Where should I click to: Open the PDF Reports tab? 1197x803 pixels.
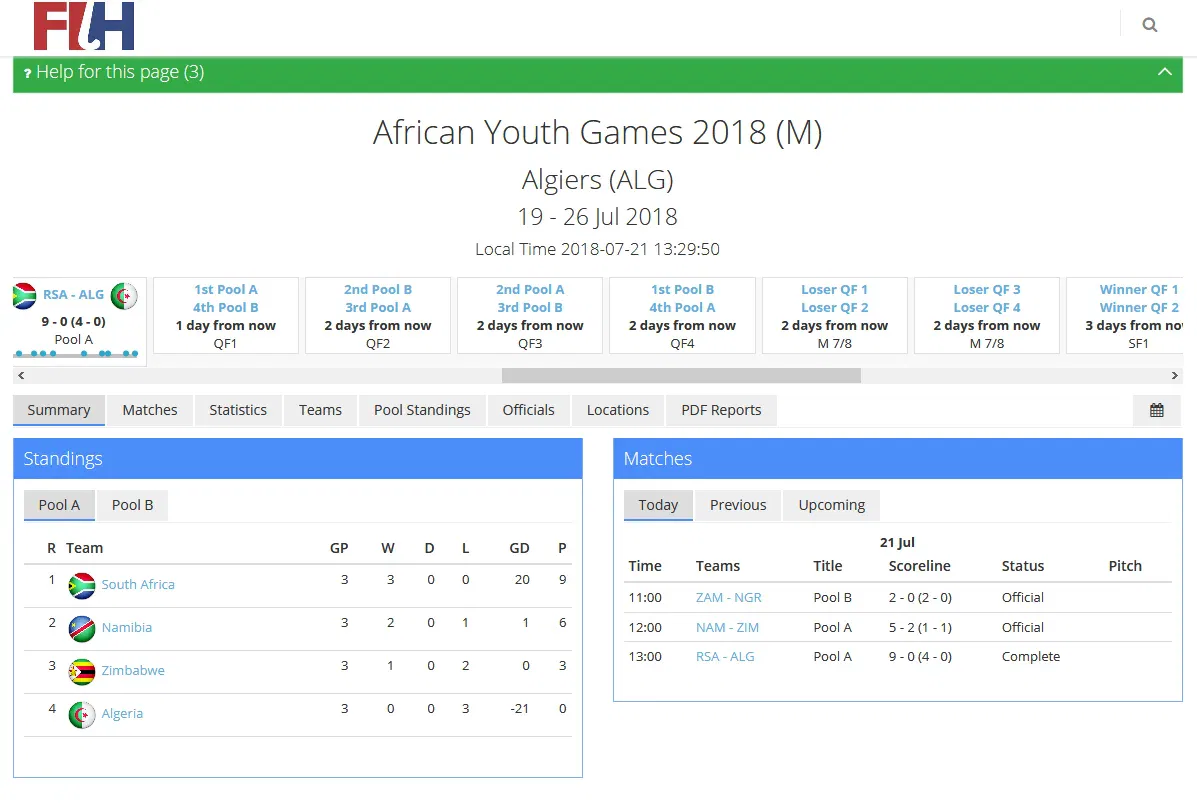(721, 410)
